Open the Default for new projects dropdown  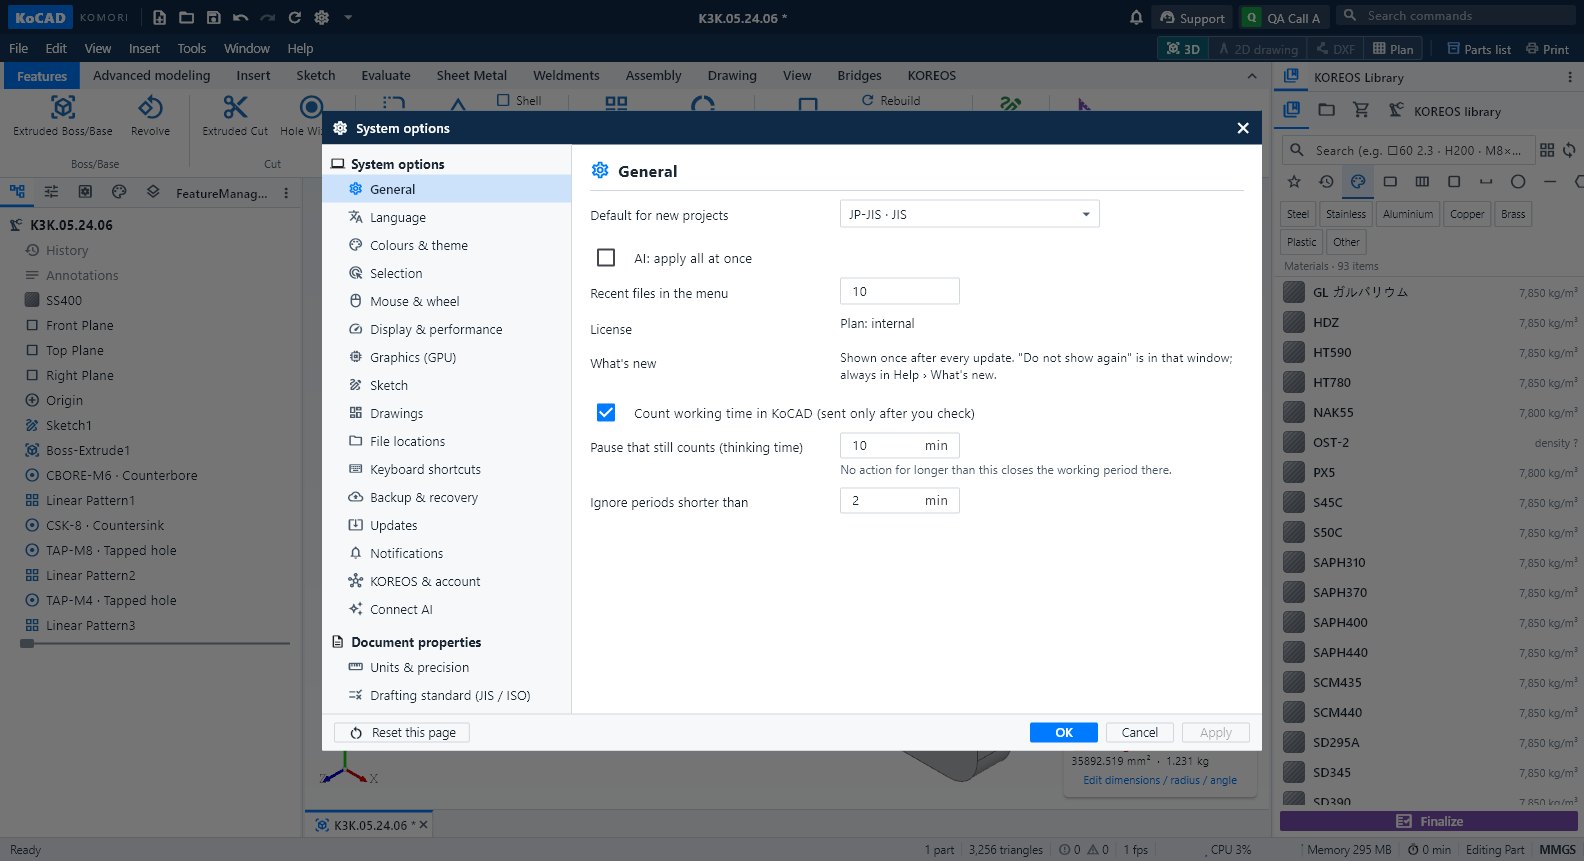coord(969,214)
